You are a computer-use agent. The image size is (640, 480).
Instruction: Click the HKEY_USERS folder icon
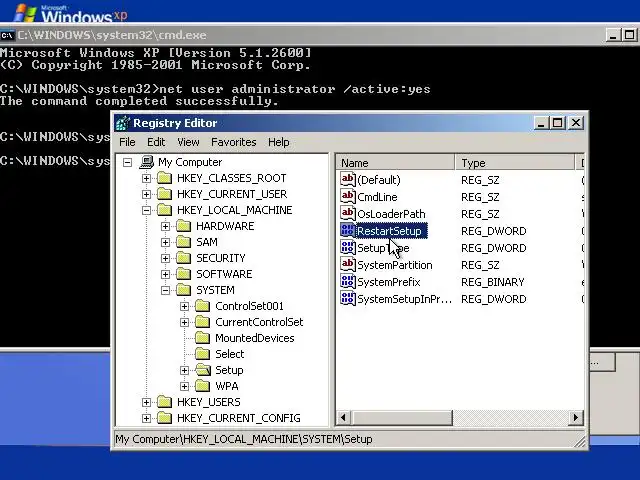coord(164,402)
